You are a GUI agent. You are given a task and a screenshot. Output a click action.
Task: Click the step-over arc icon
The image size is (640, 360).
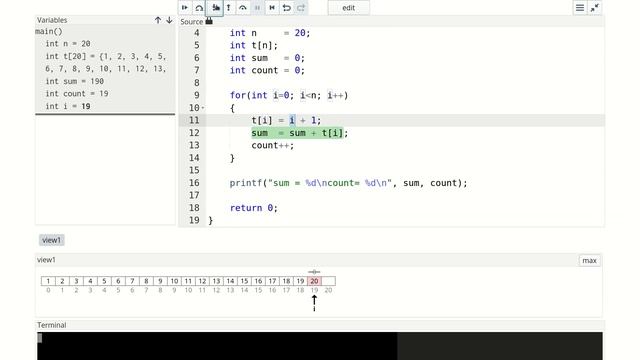pos(242,8)
